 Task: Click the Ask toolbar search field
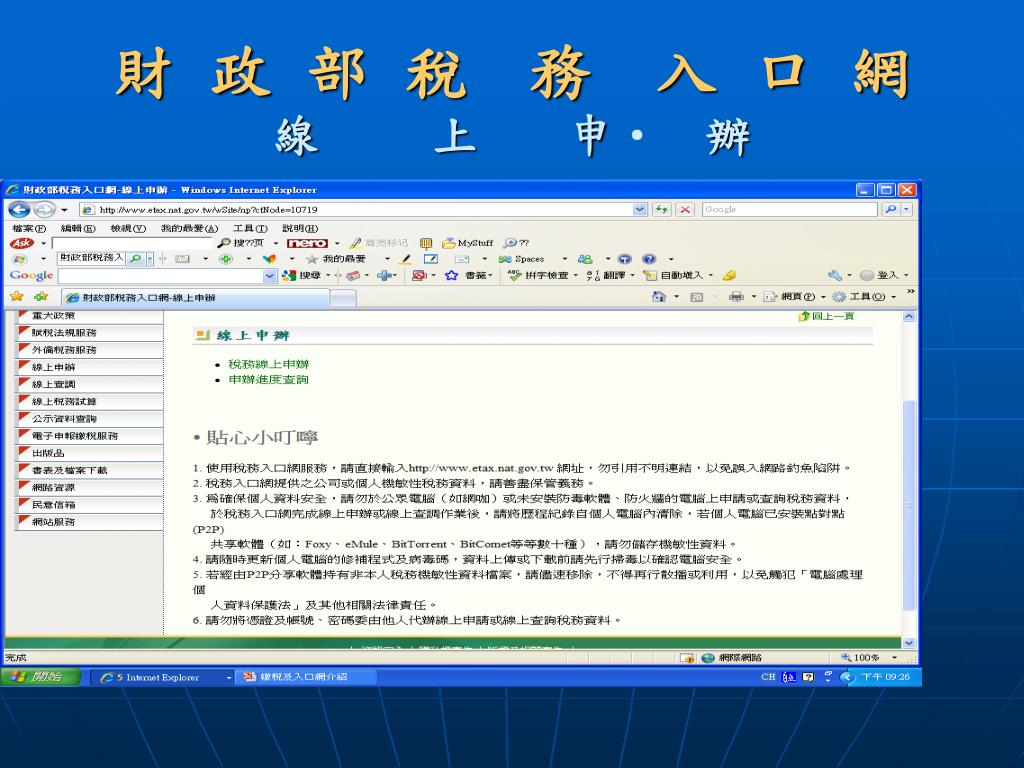pos(132,243)
